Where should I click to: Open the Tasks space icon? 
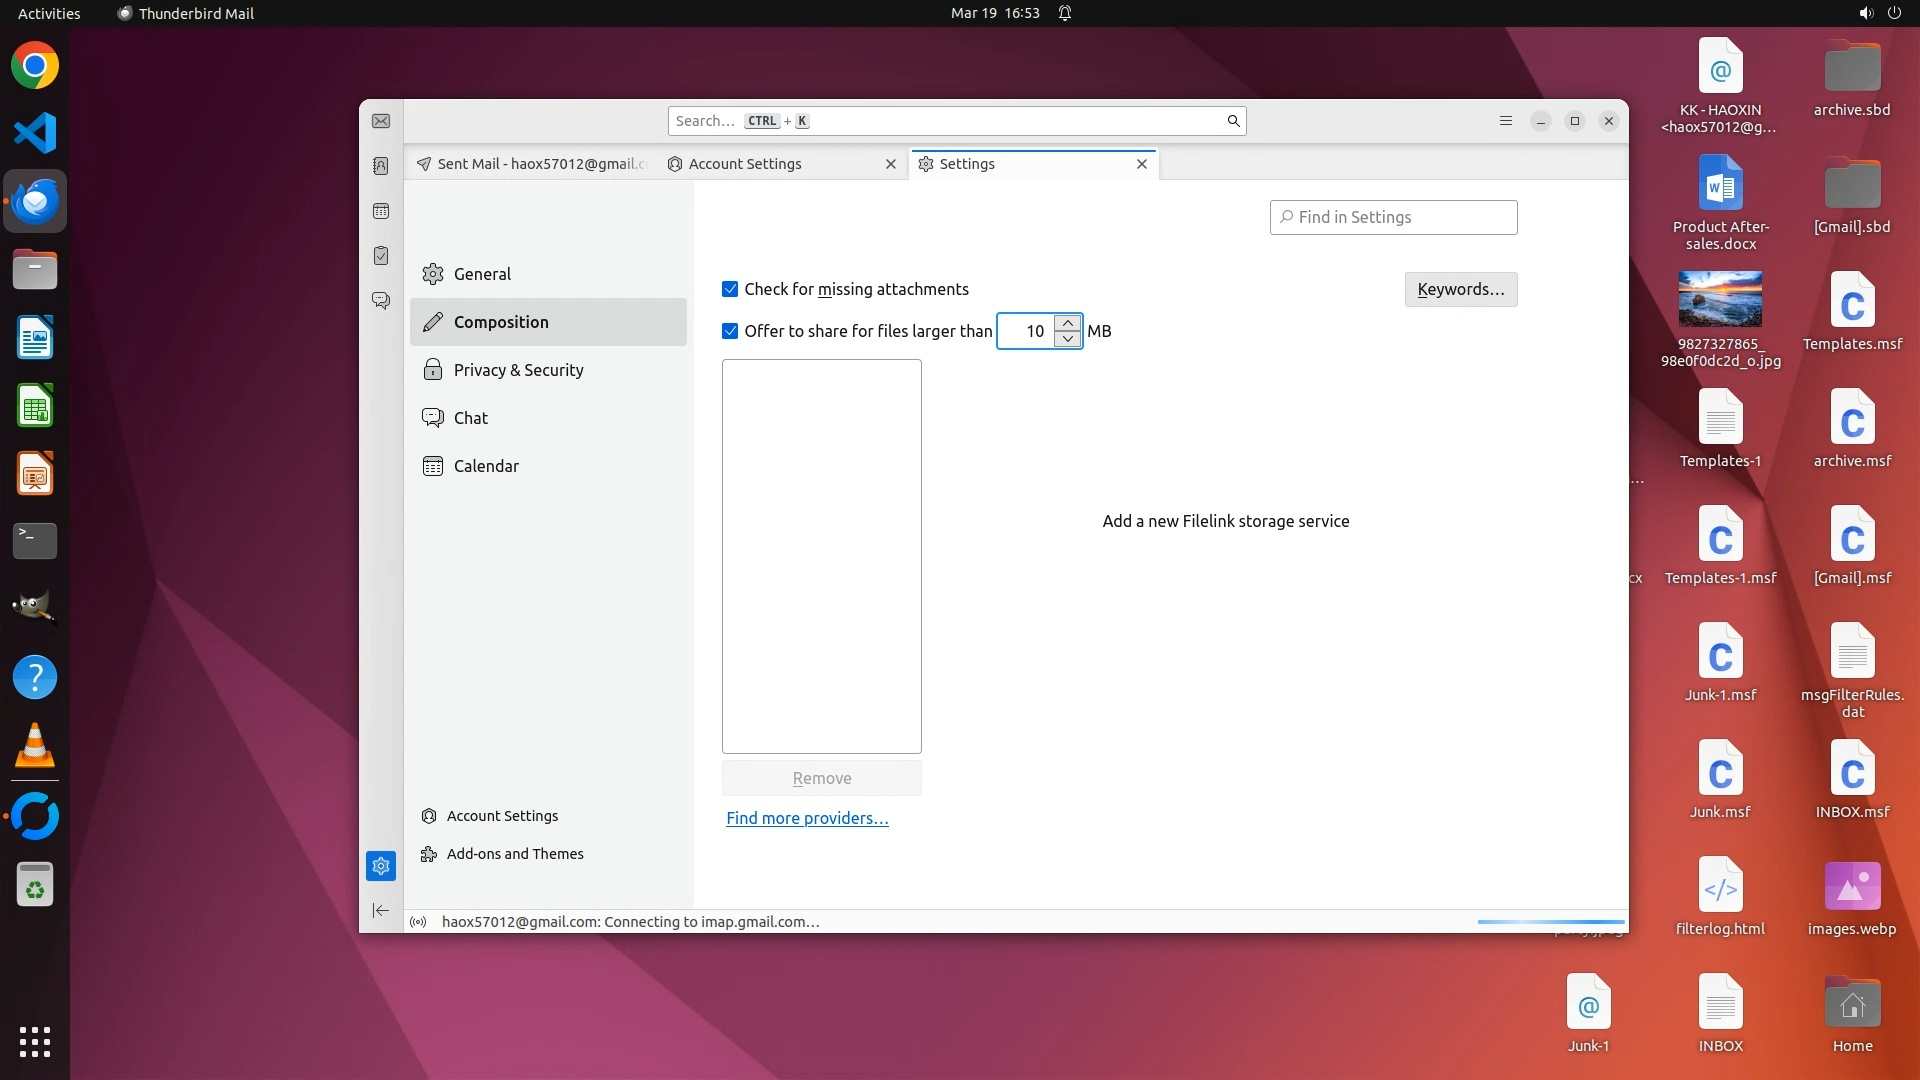click(x=381, y=256)
